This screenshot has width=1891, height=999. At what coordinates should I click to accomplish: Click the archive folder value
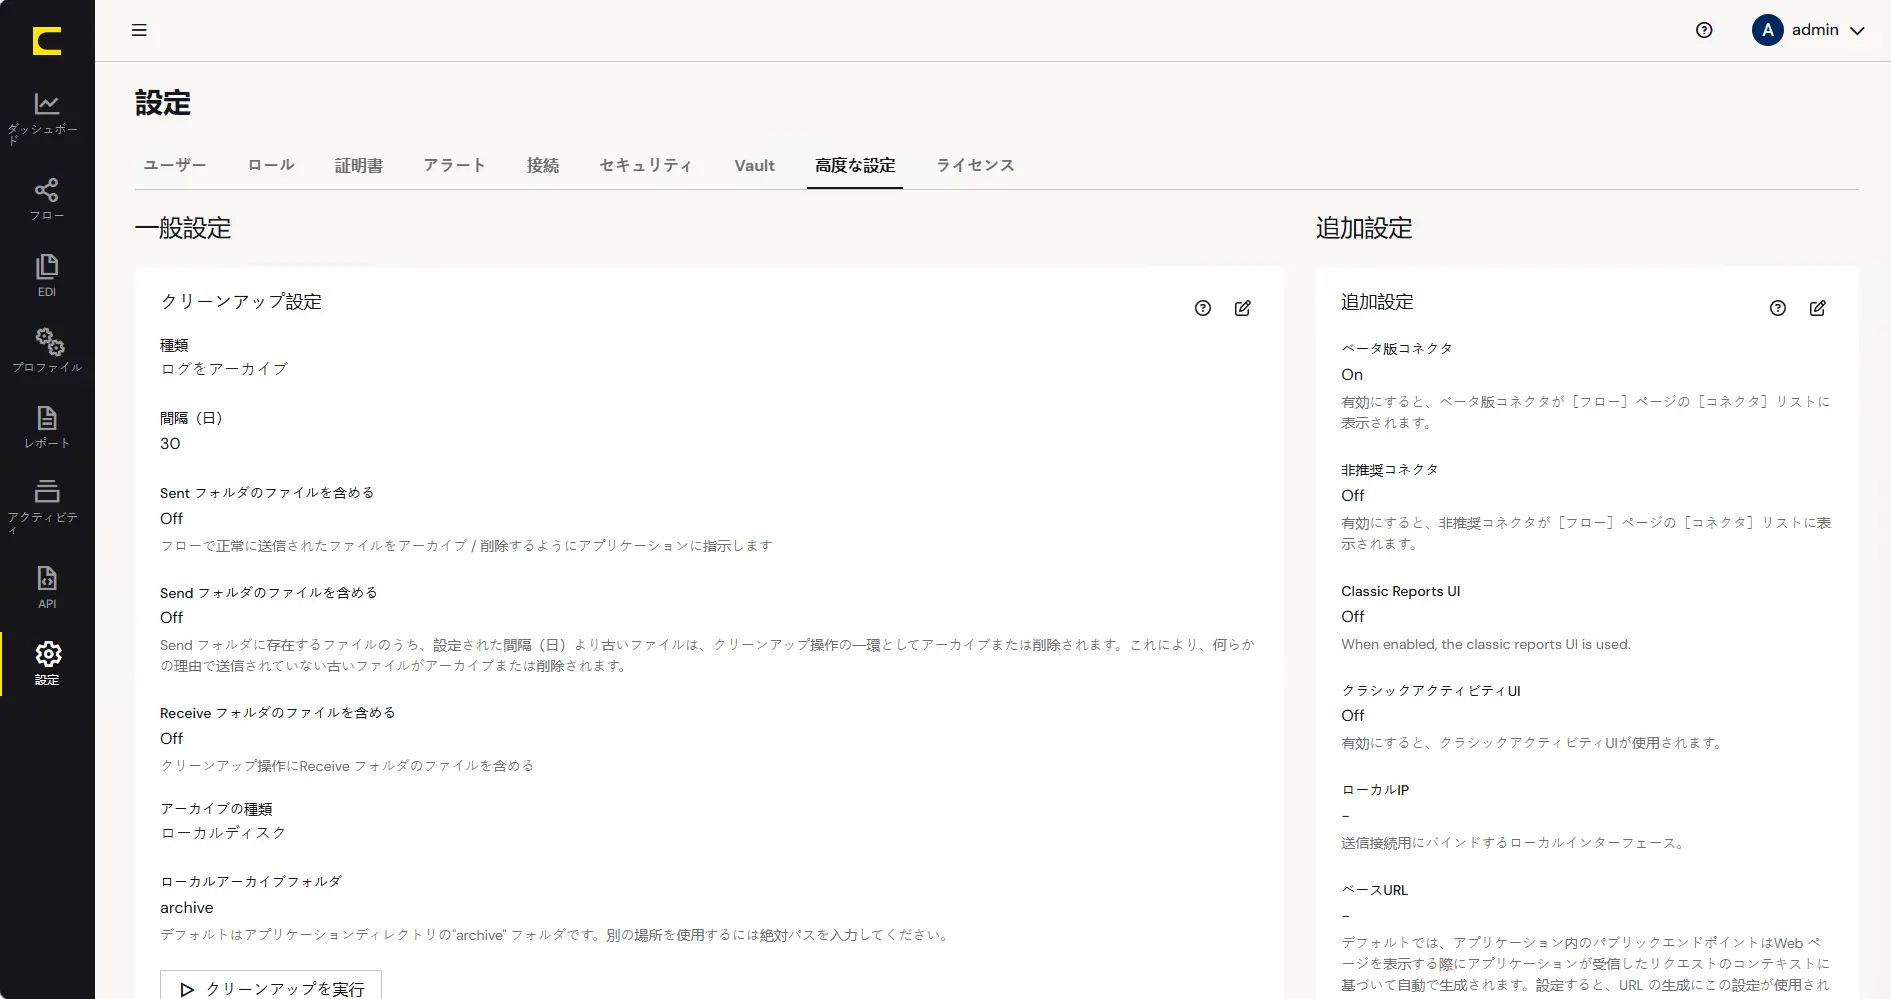[187, 908]
